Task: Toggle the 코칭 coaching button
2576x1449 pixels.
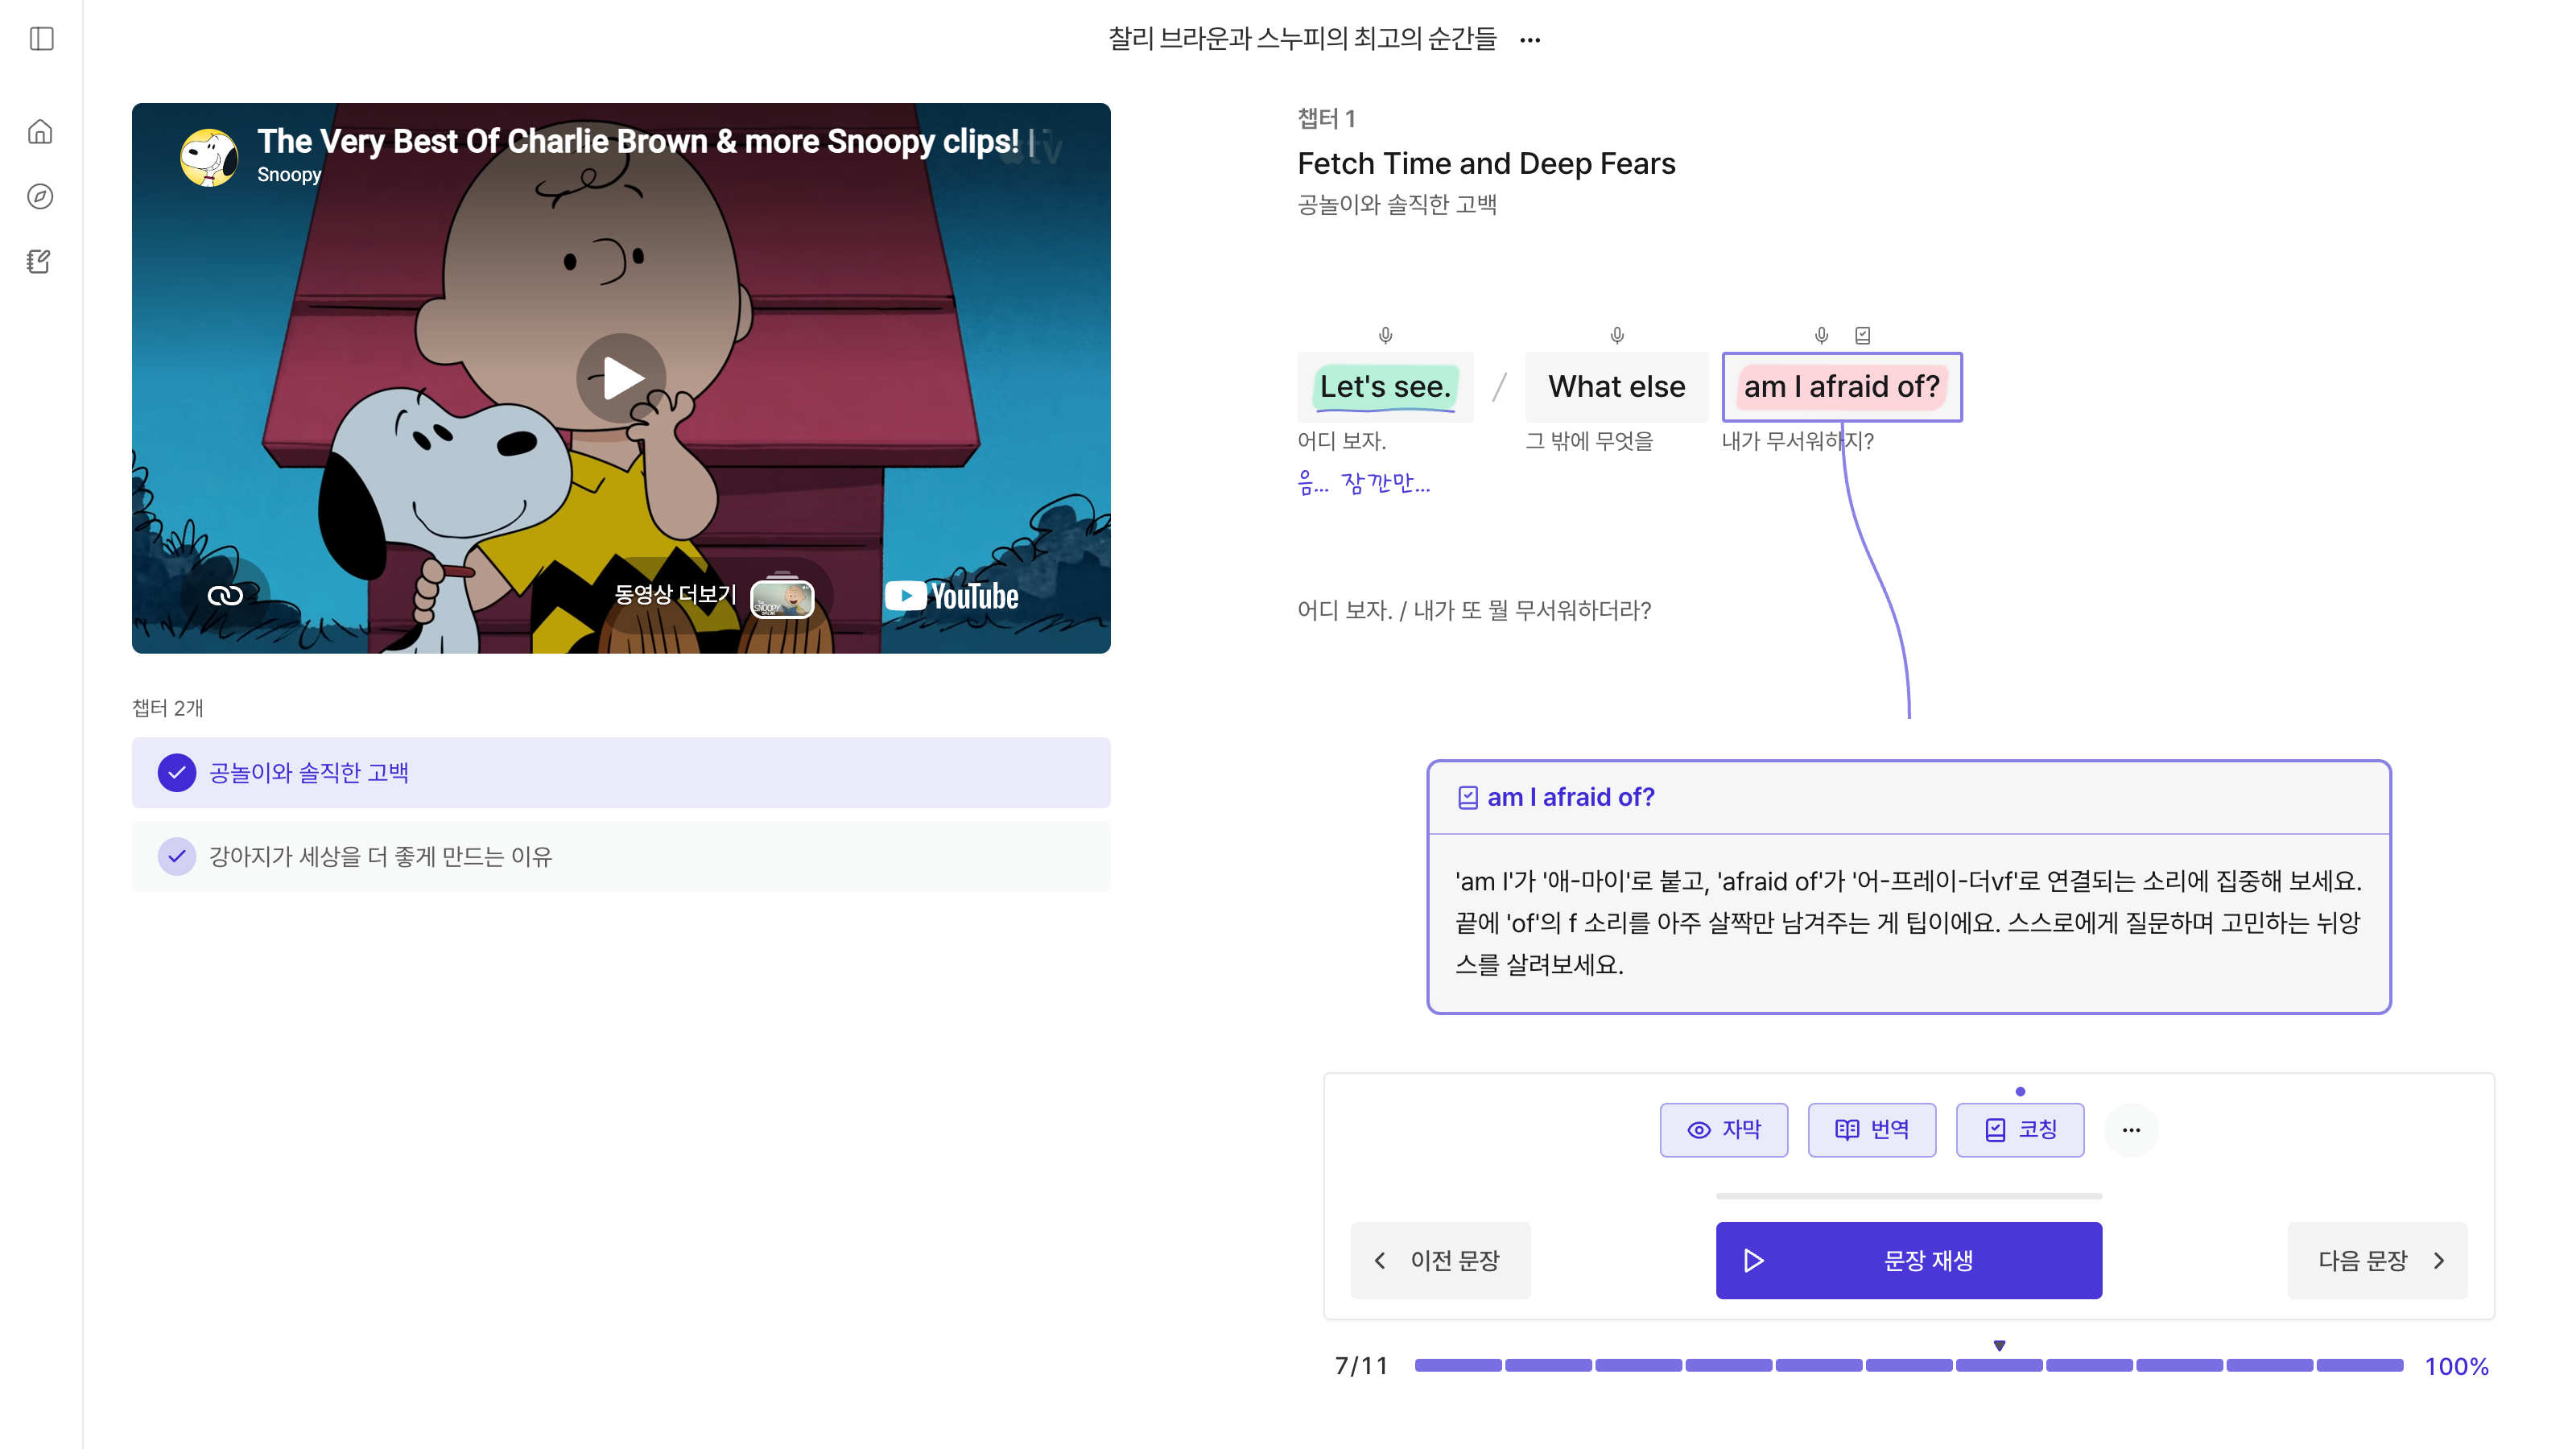Action: [x=2020, y=1130]
